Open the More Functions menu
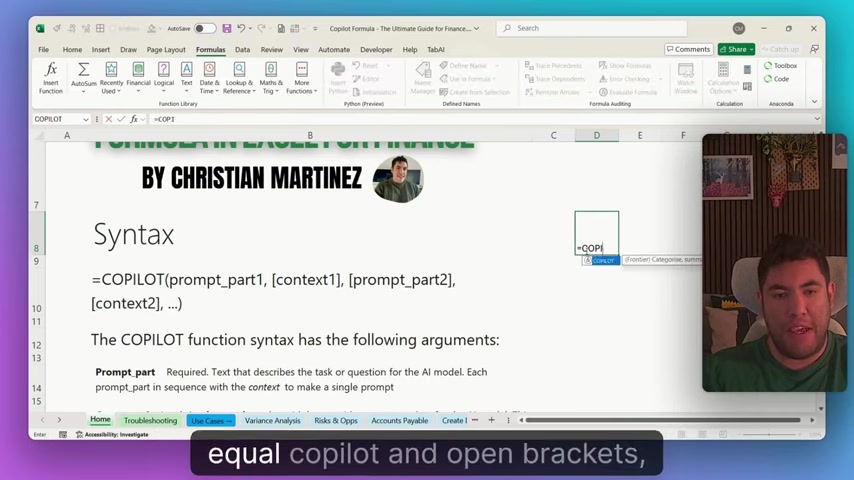This screenshot has height=480, width=854. (301, 78)
